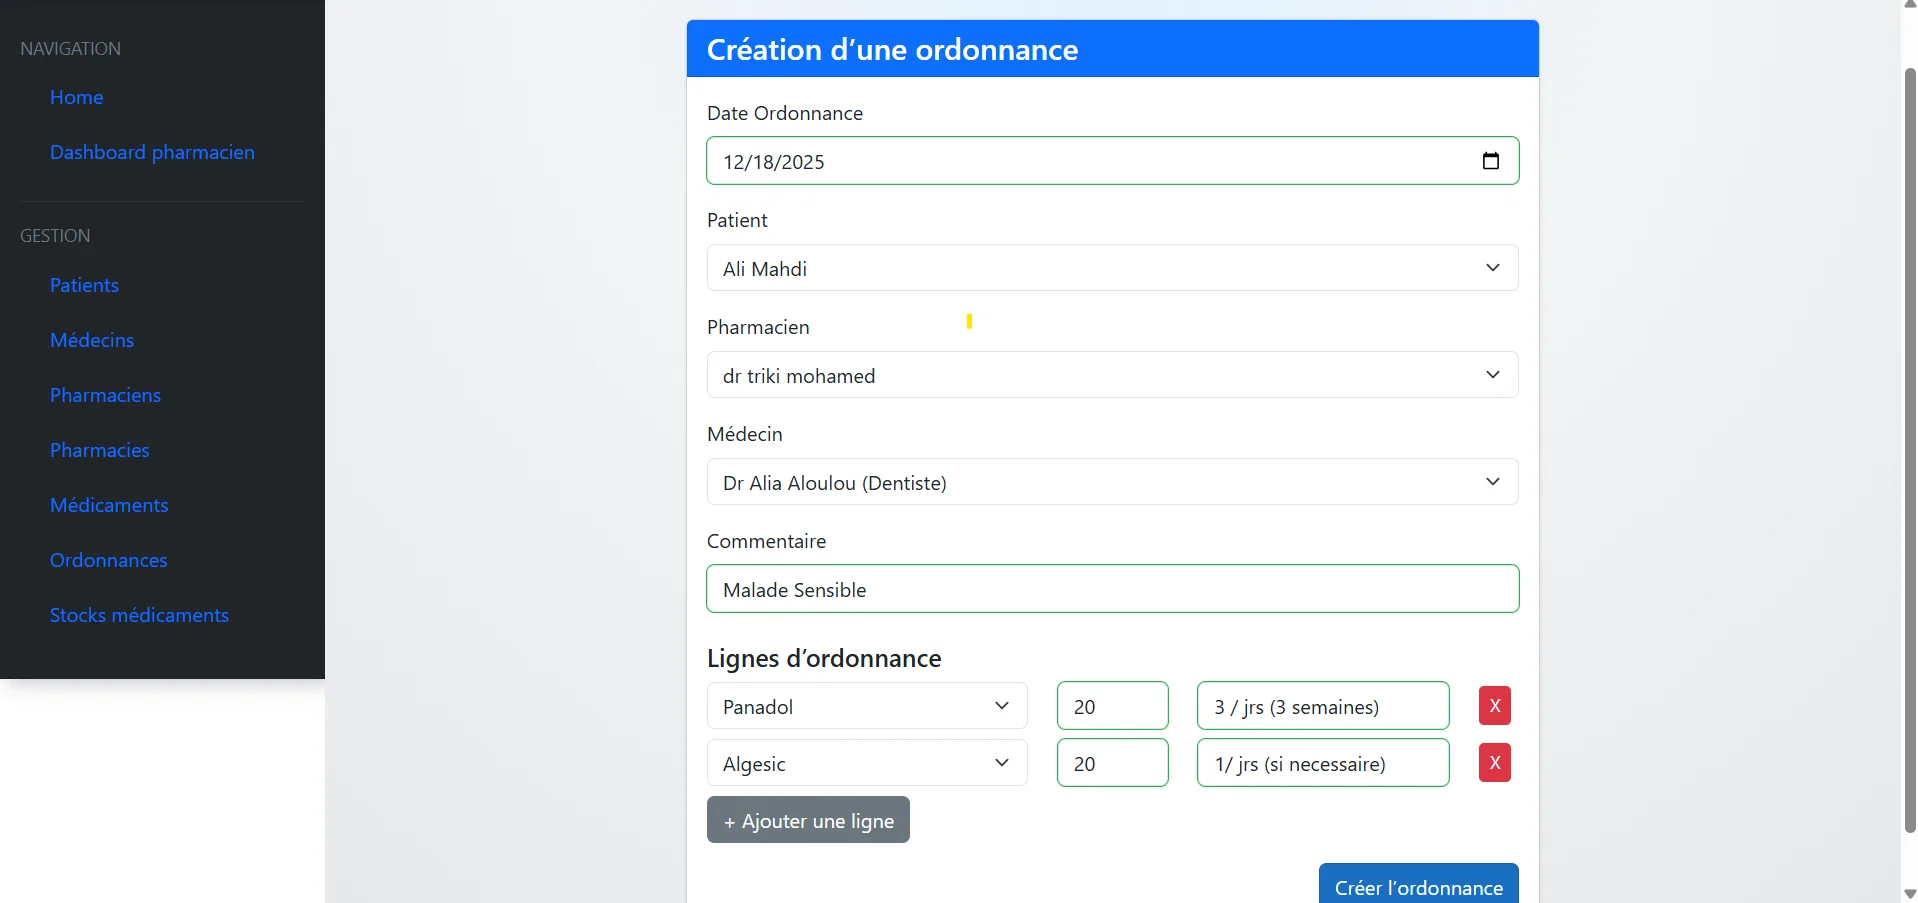Submit with Créer l'ordonnance button

(1418, 885)
